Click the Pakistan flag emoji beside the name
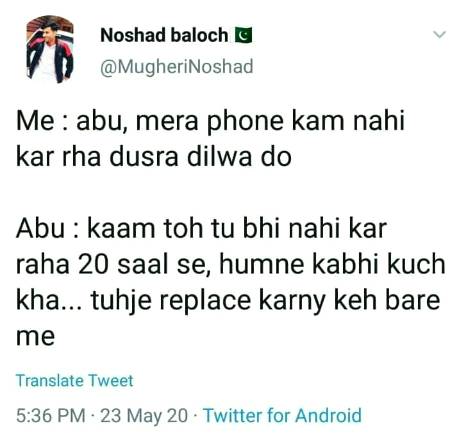The image size is (450, 435). point(243,35)
